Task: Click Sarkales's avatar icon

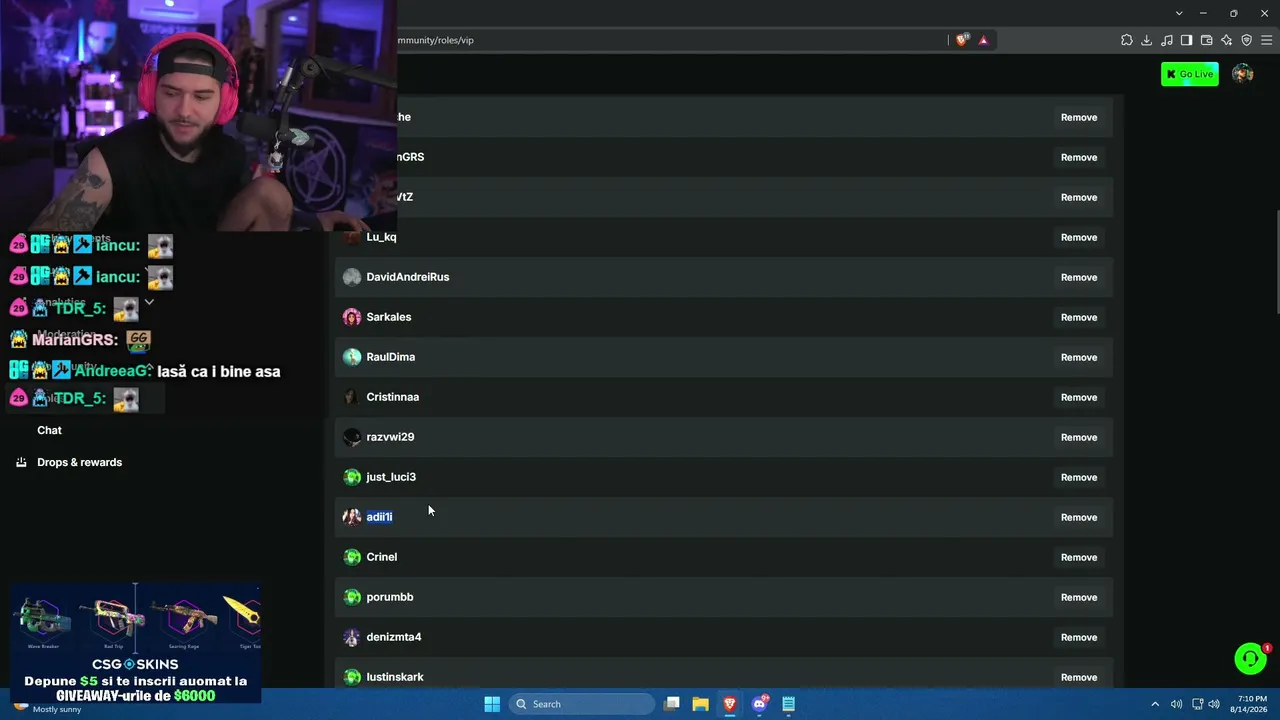Action: click(352, 317)
